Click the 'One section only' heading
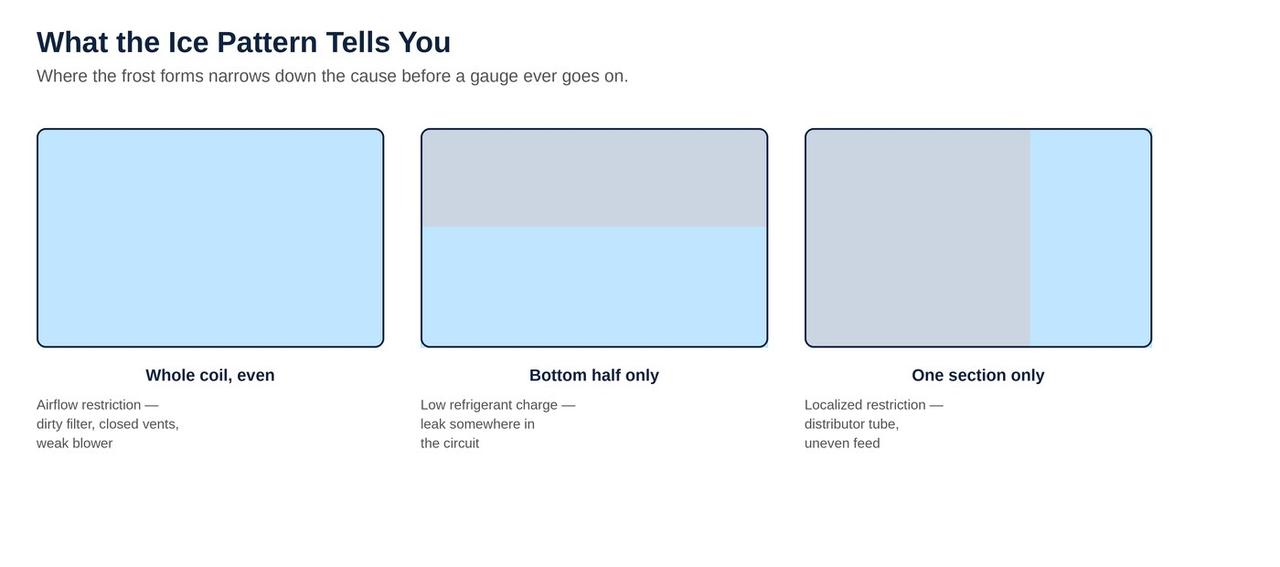 tap(978, 375)
